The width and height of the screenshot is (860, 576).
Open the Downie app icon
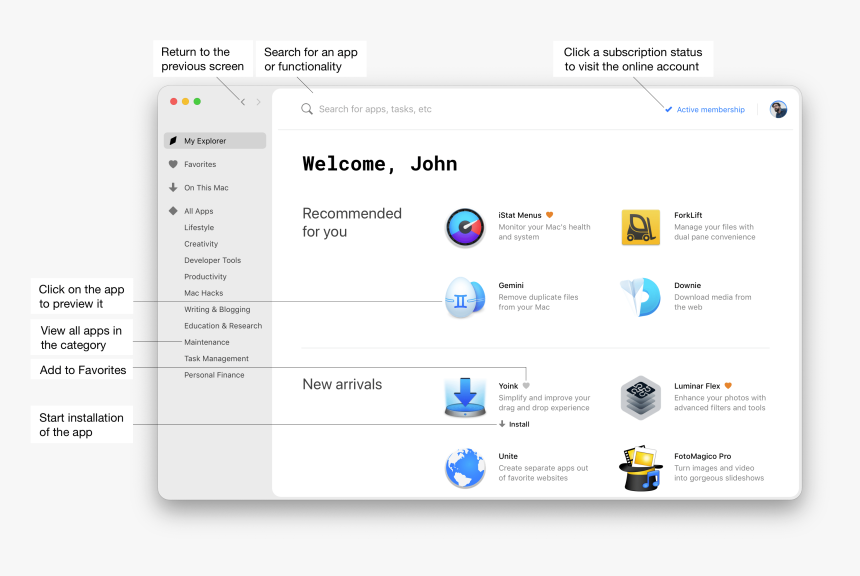tap(640, 298)
